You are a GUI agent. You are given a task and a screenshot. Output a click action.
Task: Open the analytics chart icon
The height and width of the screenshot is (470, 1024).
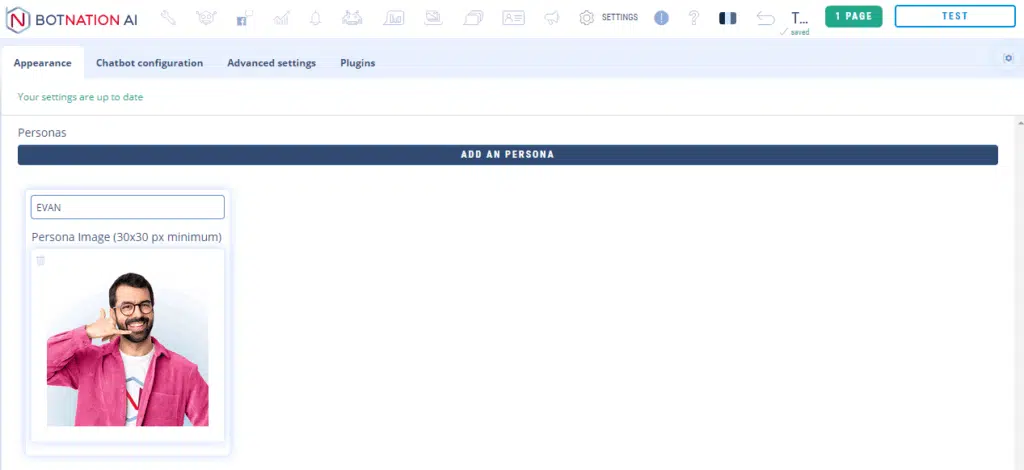(x=282, y=18)
